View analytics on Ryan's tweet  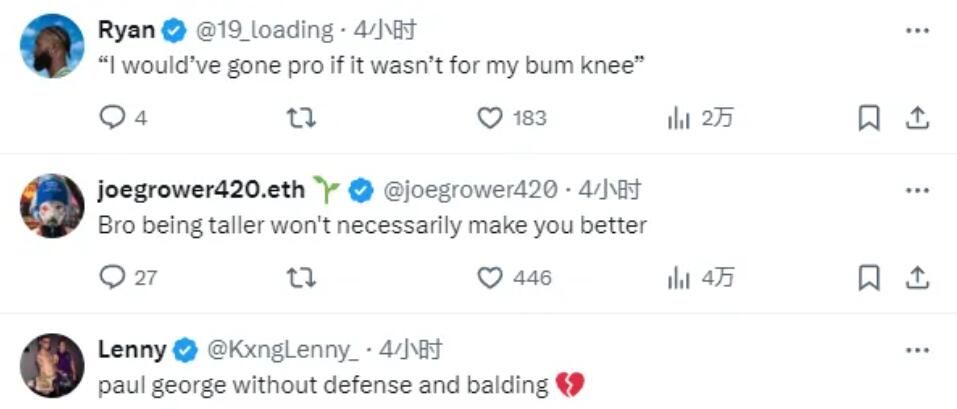point(679,118)
